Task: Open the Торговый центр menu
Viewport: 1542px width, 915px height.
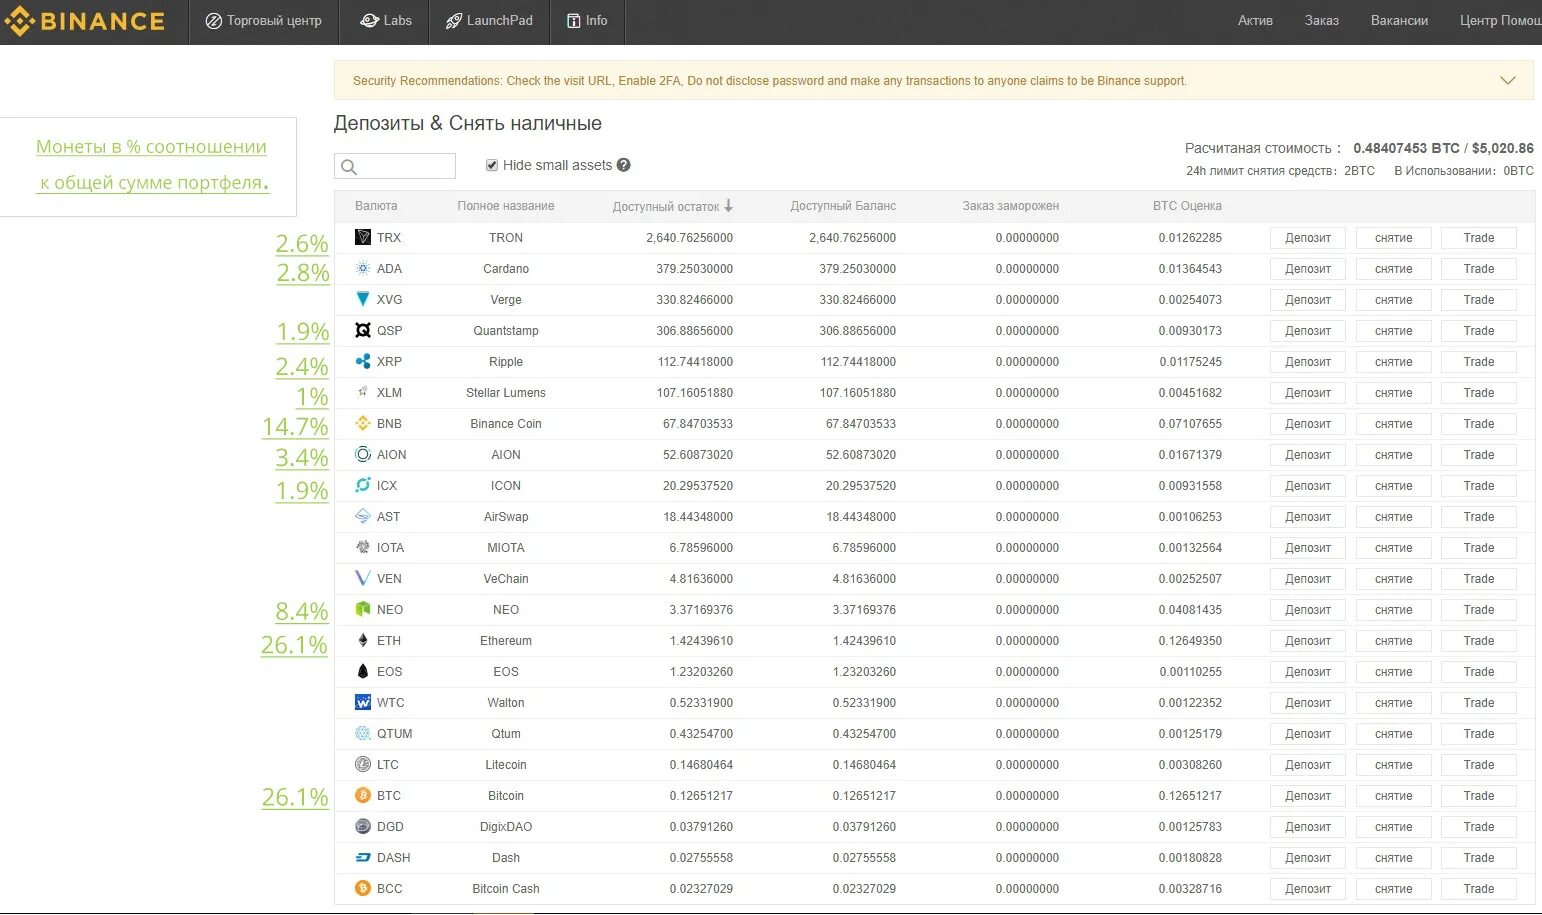Action: [264, 21]
